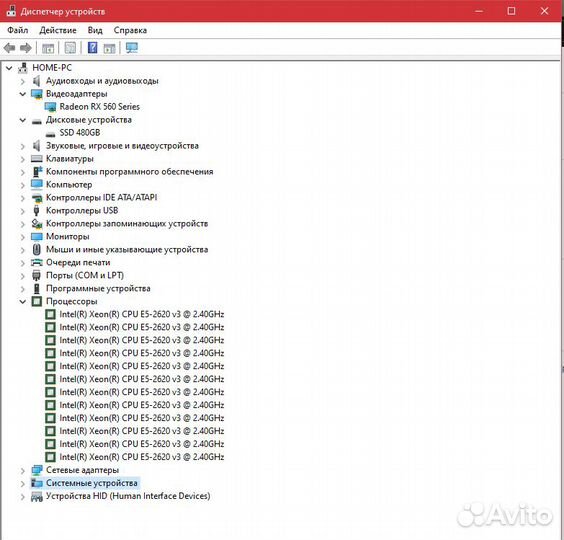Click the HOME-PC computer icon

click(23, 68)
